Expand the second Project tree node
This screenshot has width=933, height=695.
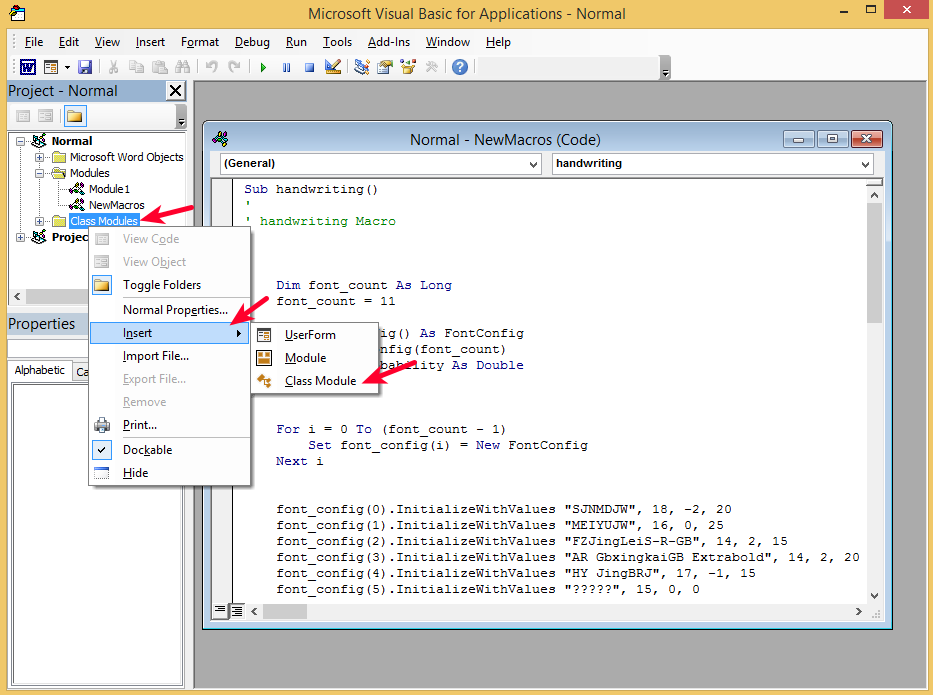20,237
